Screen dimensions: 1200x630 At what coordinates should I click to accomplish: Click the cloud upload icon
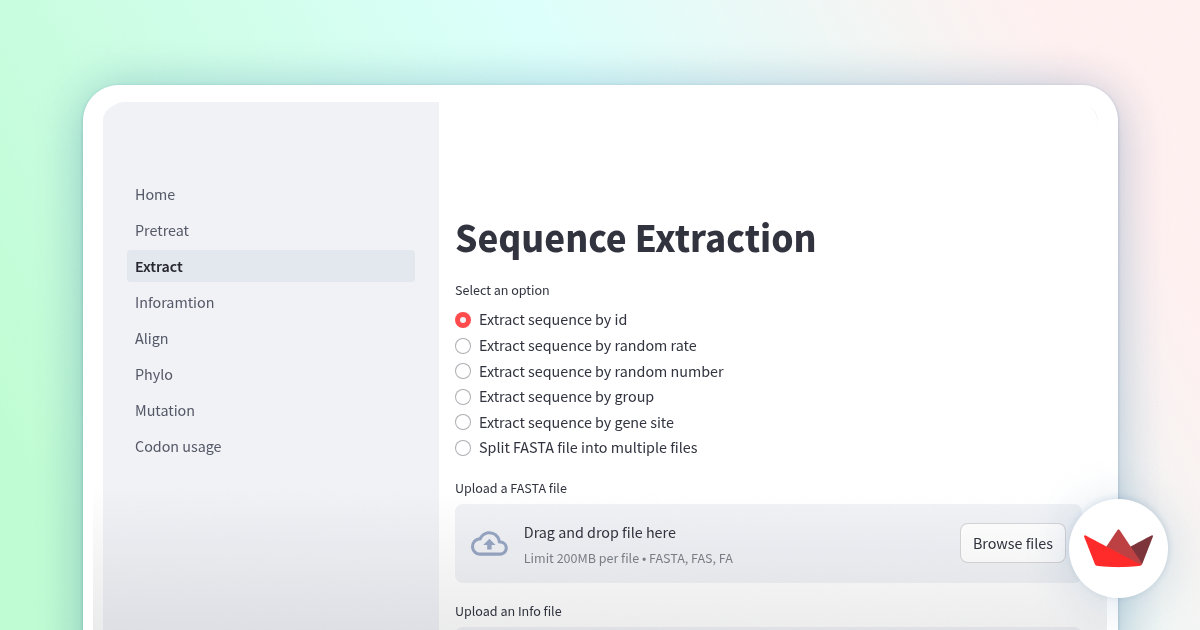click(490, 543)
